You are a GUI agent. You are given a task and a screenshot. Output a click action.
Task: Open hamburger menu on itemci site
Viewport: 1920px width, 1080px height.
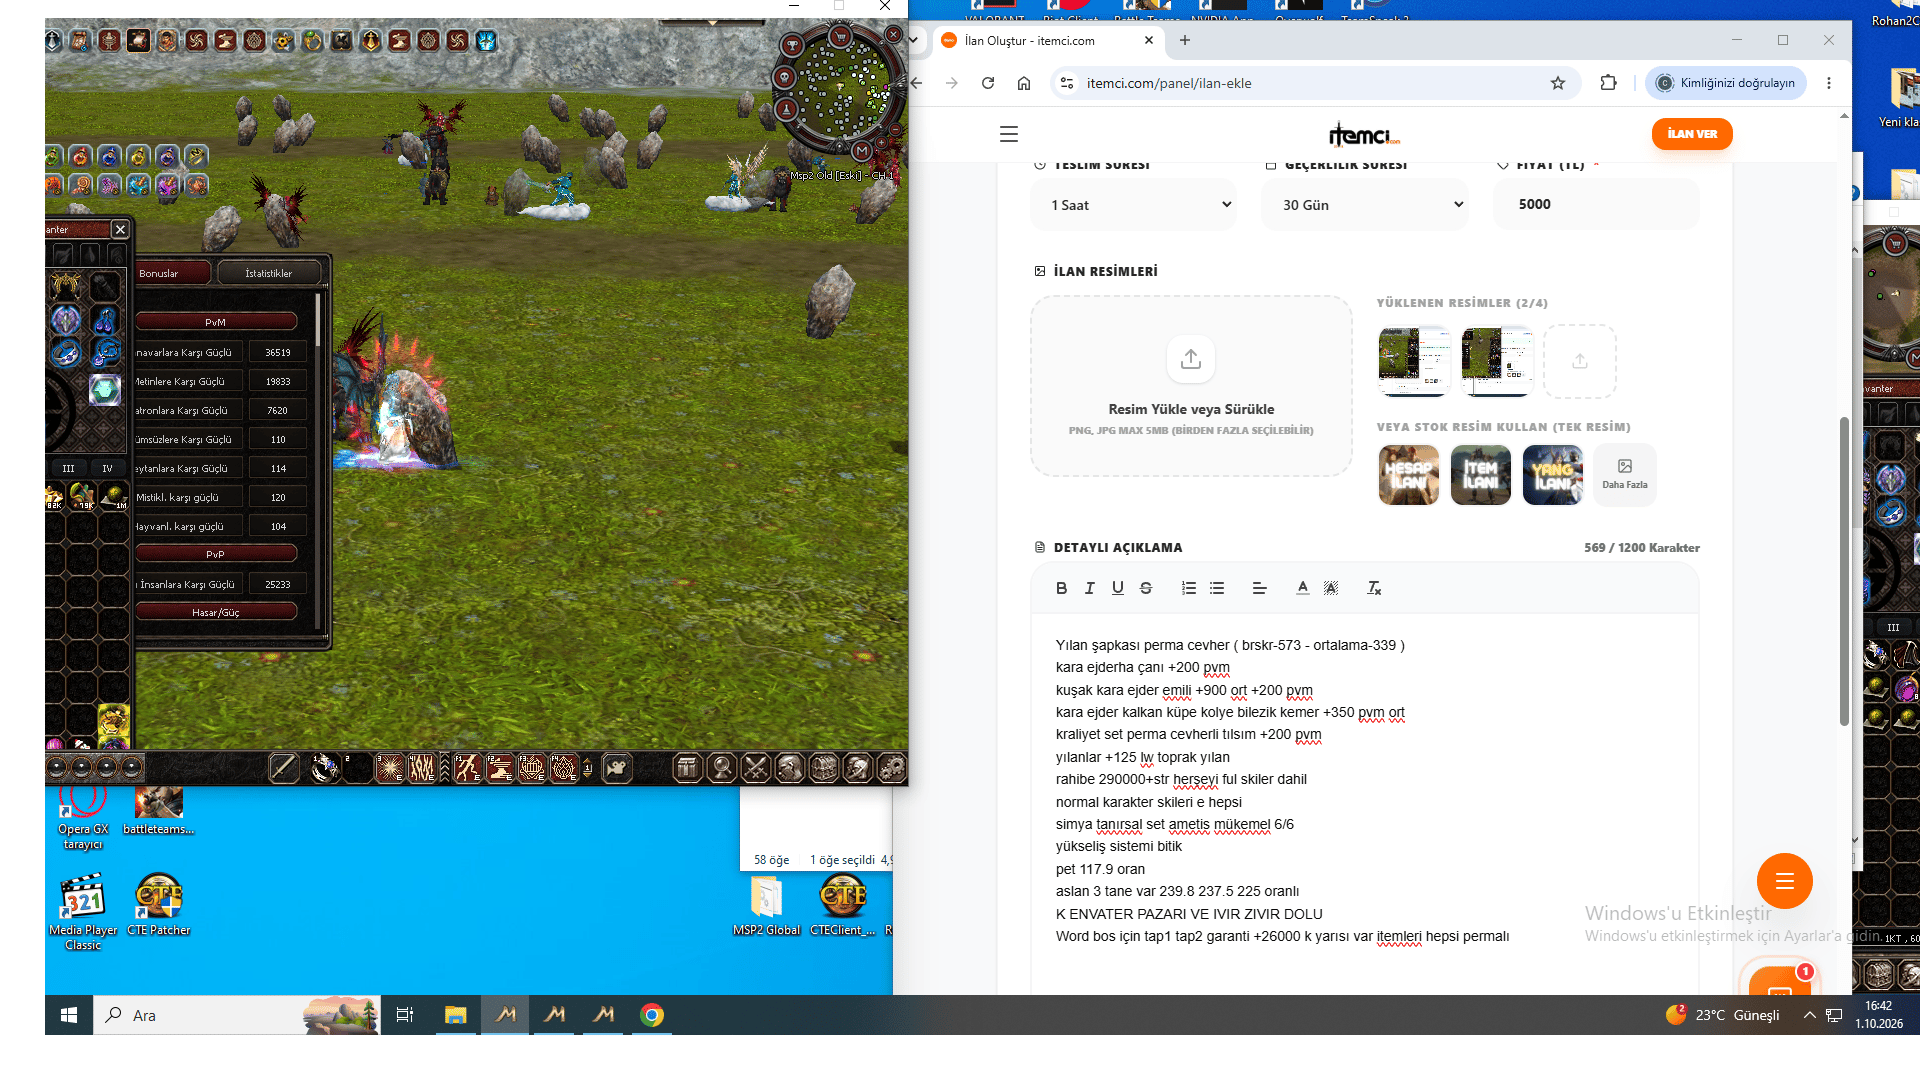click(1009, 134)
